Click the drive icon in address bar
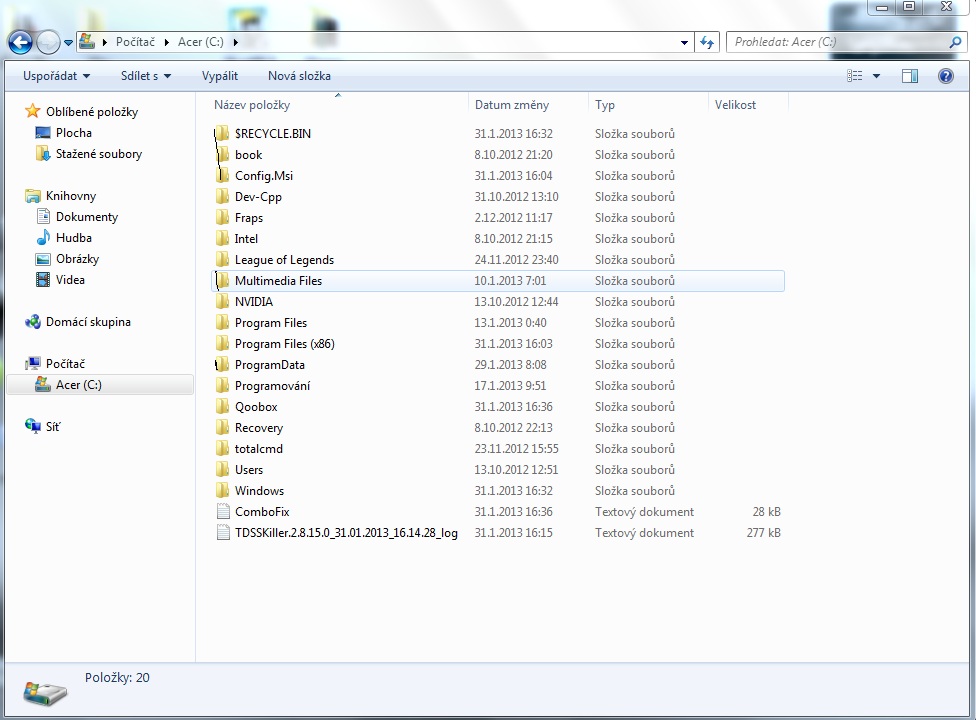 click(87, 42)
